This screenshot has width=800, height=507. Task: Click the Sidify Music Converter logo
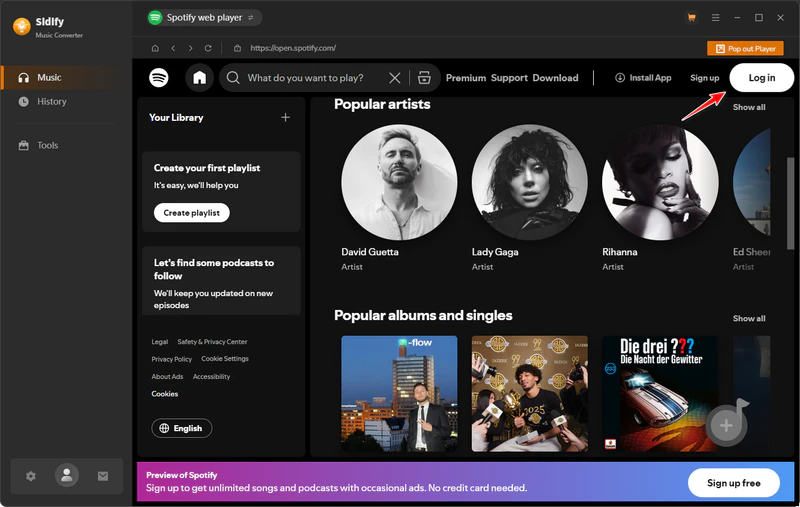coord(48,27)
